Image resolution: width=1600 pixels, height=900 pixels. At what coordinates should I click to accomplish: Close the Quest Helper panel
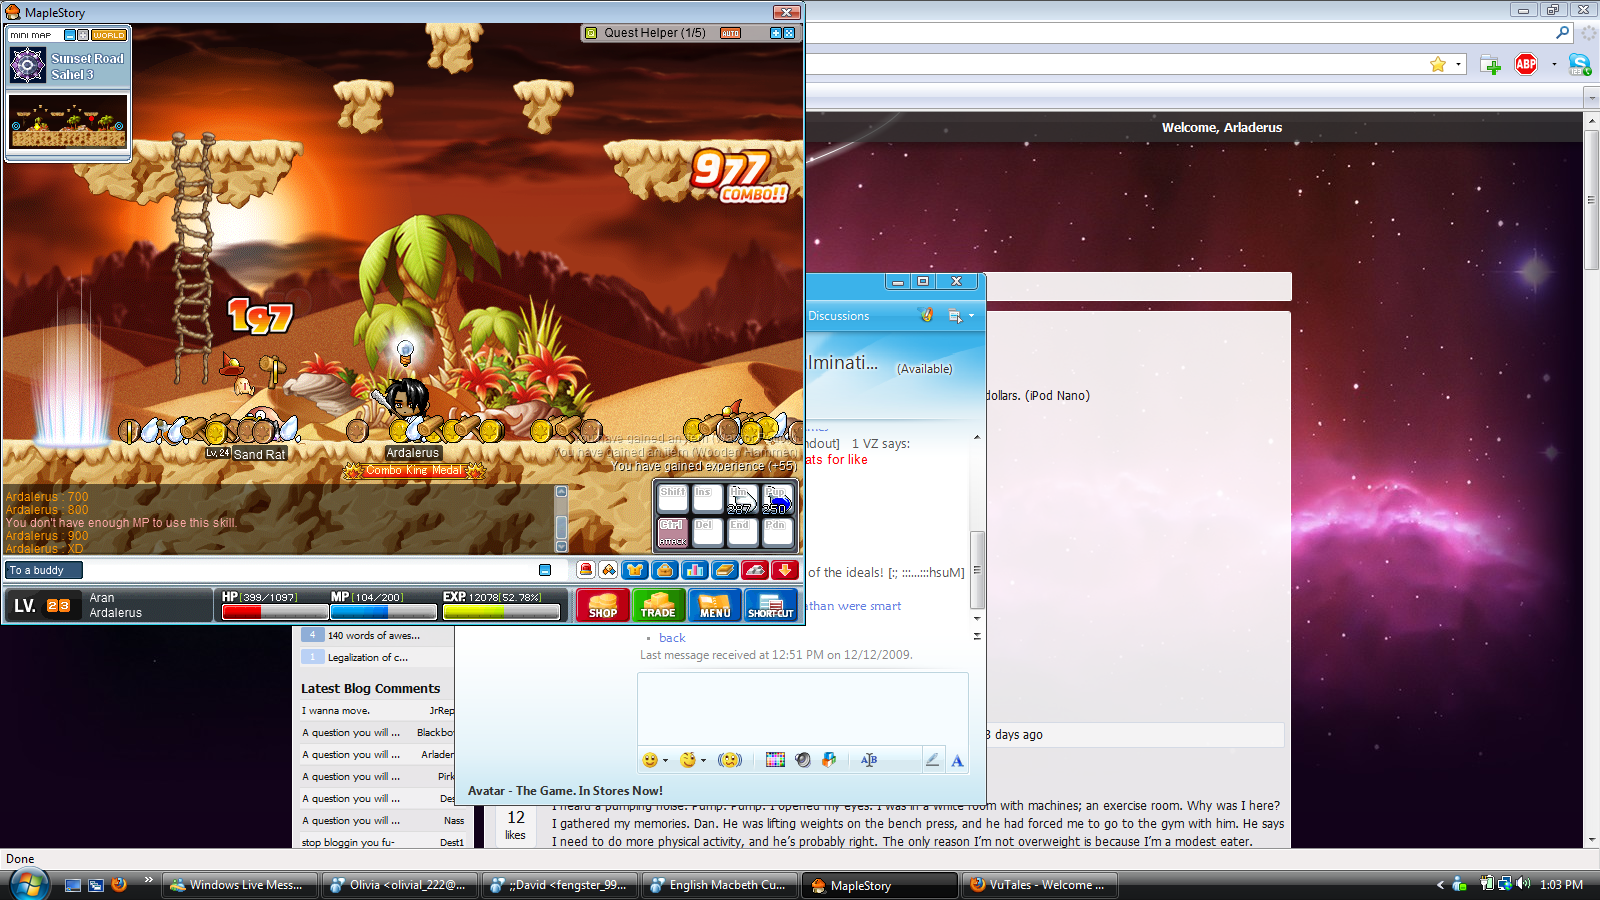(789, 33)
